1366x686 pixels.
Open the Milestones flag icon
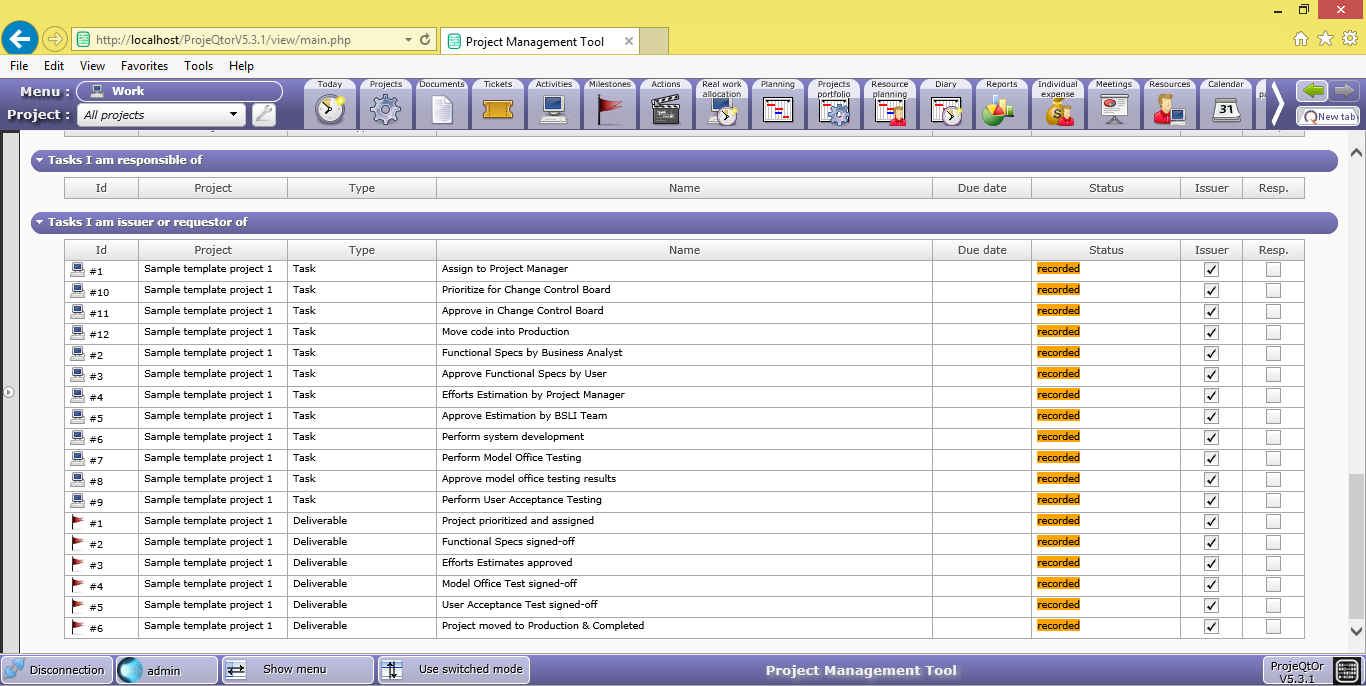(x=609, y=109)
